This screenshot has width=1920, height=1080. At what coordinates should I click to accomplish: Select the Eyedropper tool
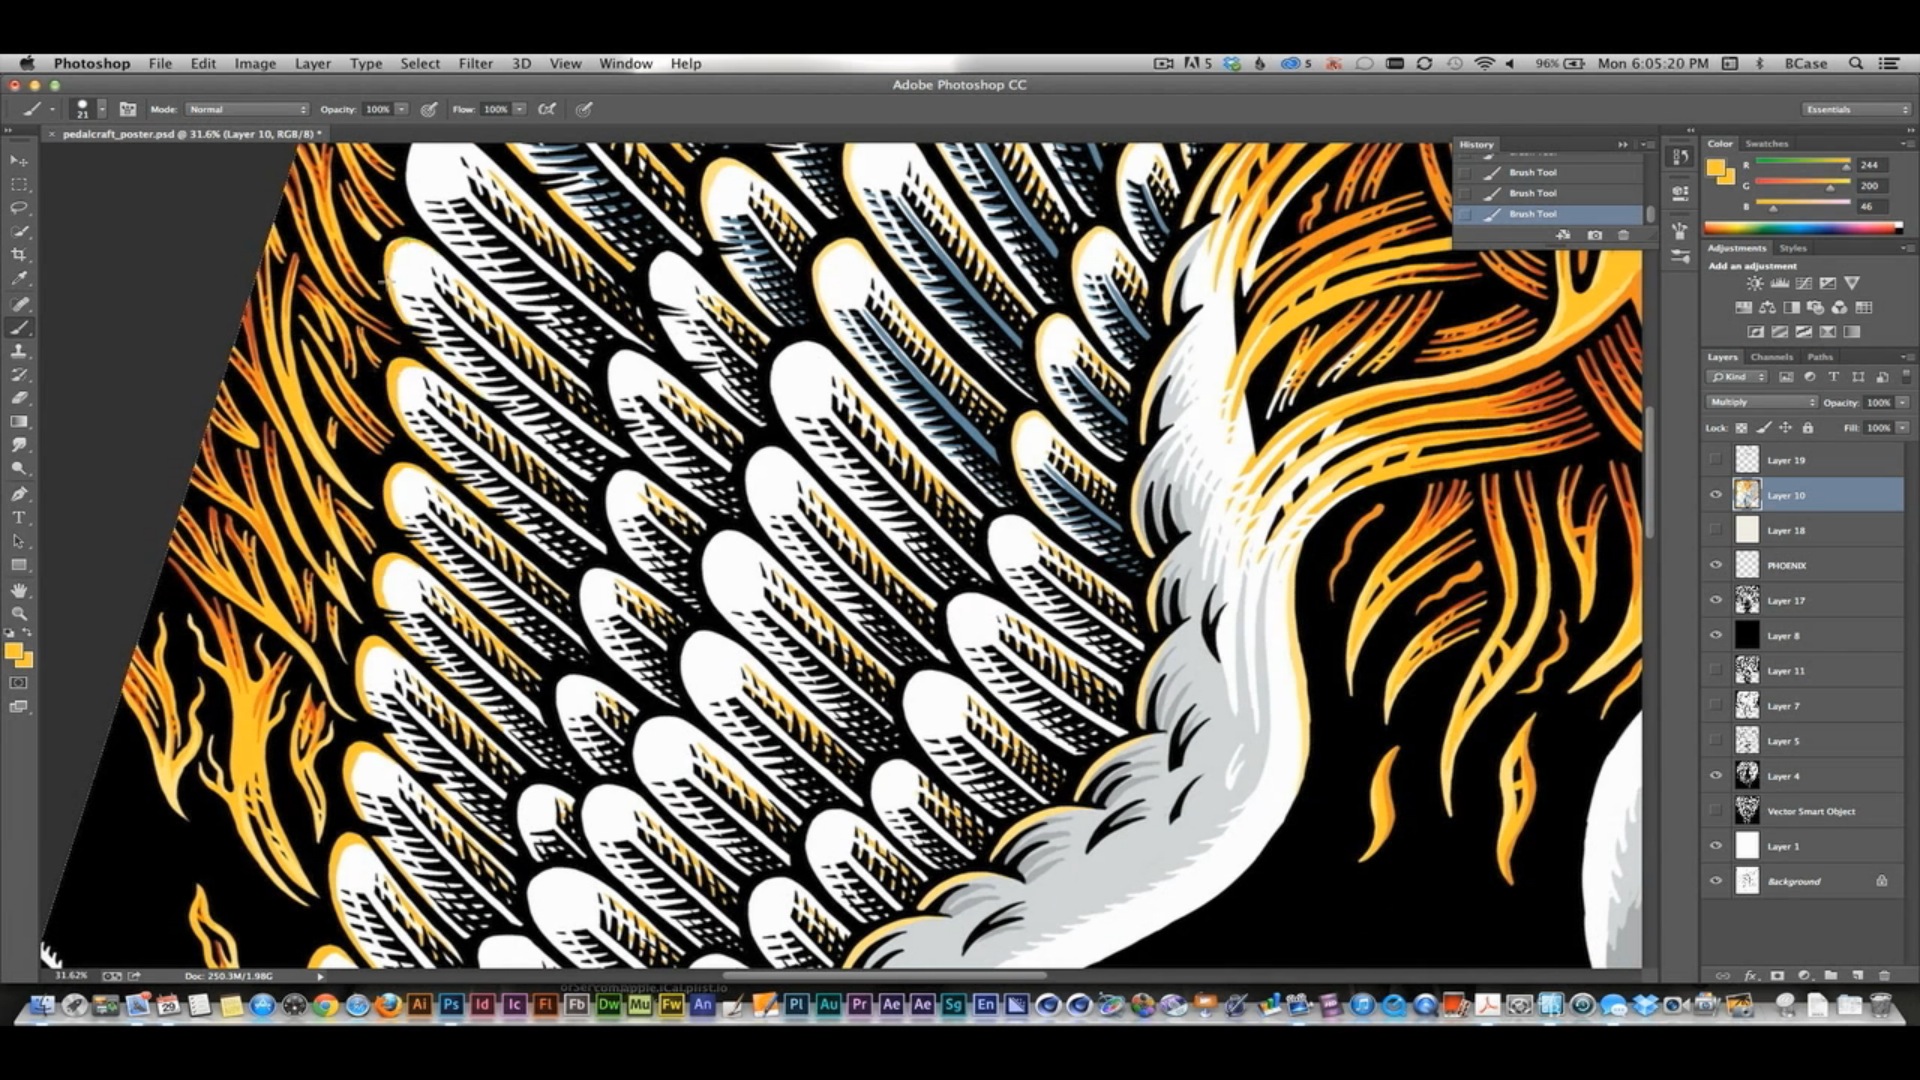[x=19, y=280]
